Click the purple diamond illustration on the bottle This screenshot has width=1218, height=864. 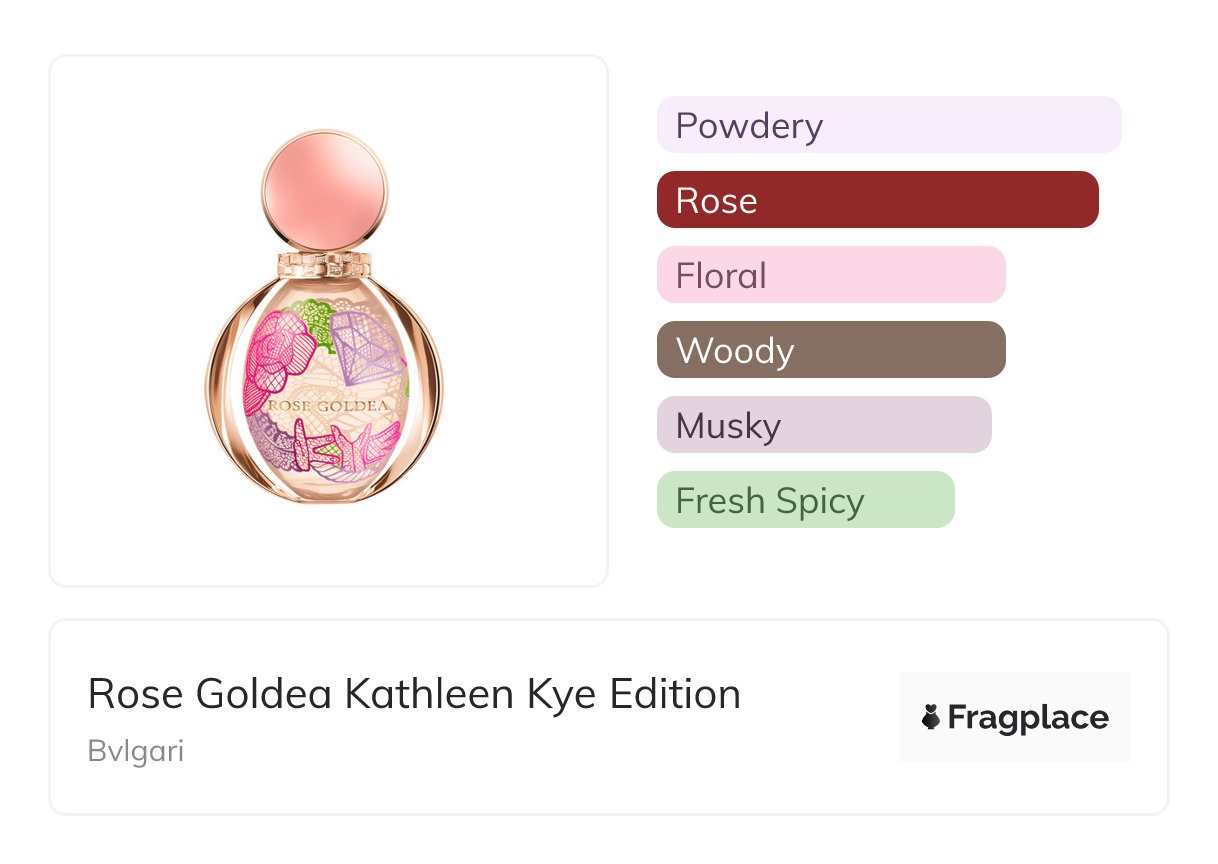(367, 347)
